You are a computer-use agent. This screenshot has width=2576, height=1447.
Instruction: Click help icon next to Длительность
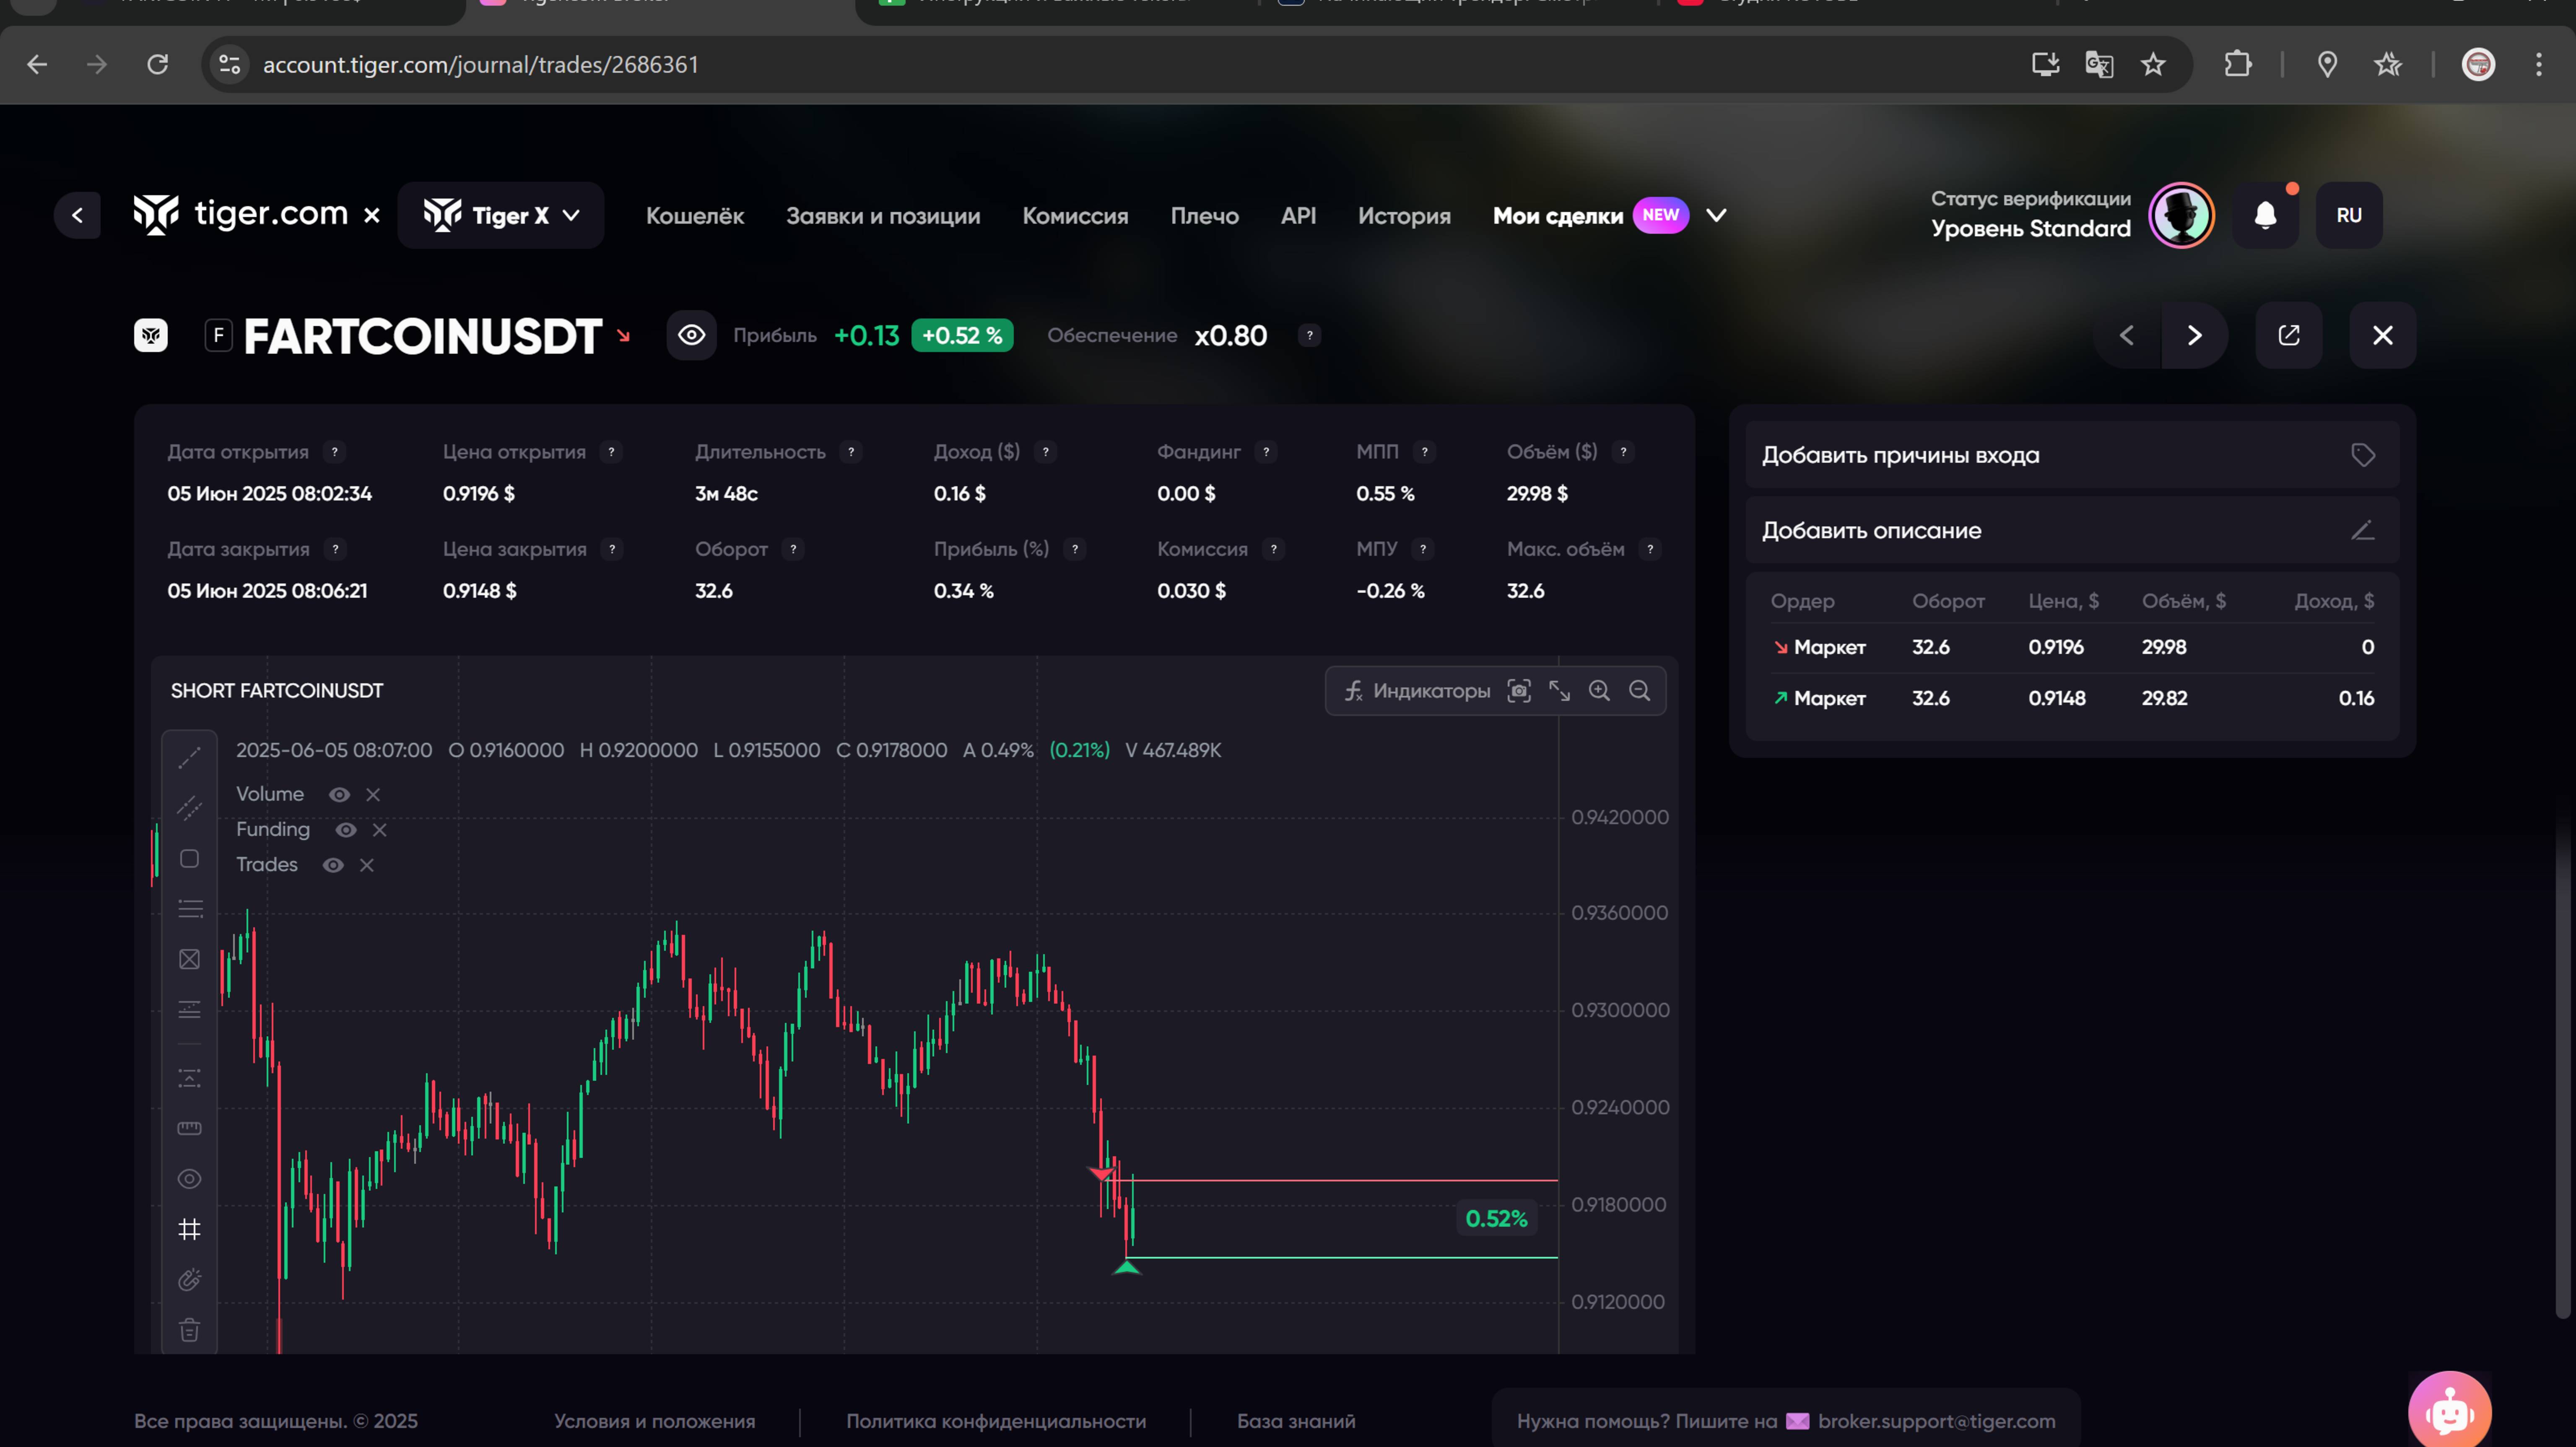click(x=851, y=452)
